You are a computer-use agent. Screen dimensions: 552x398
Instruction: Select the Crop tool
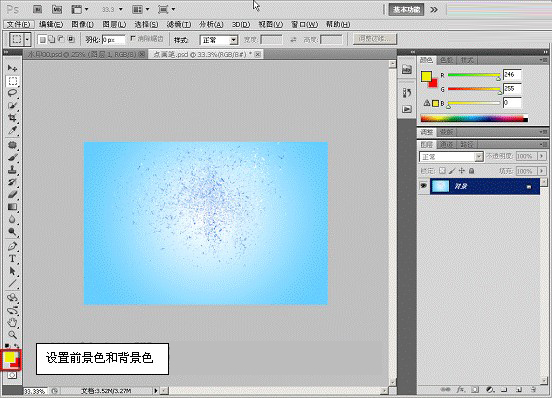tap(12, 118)
